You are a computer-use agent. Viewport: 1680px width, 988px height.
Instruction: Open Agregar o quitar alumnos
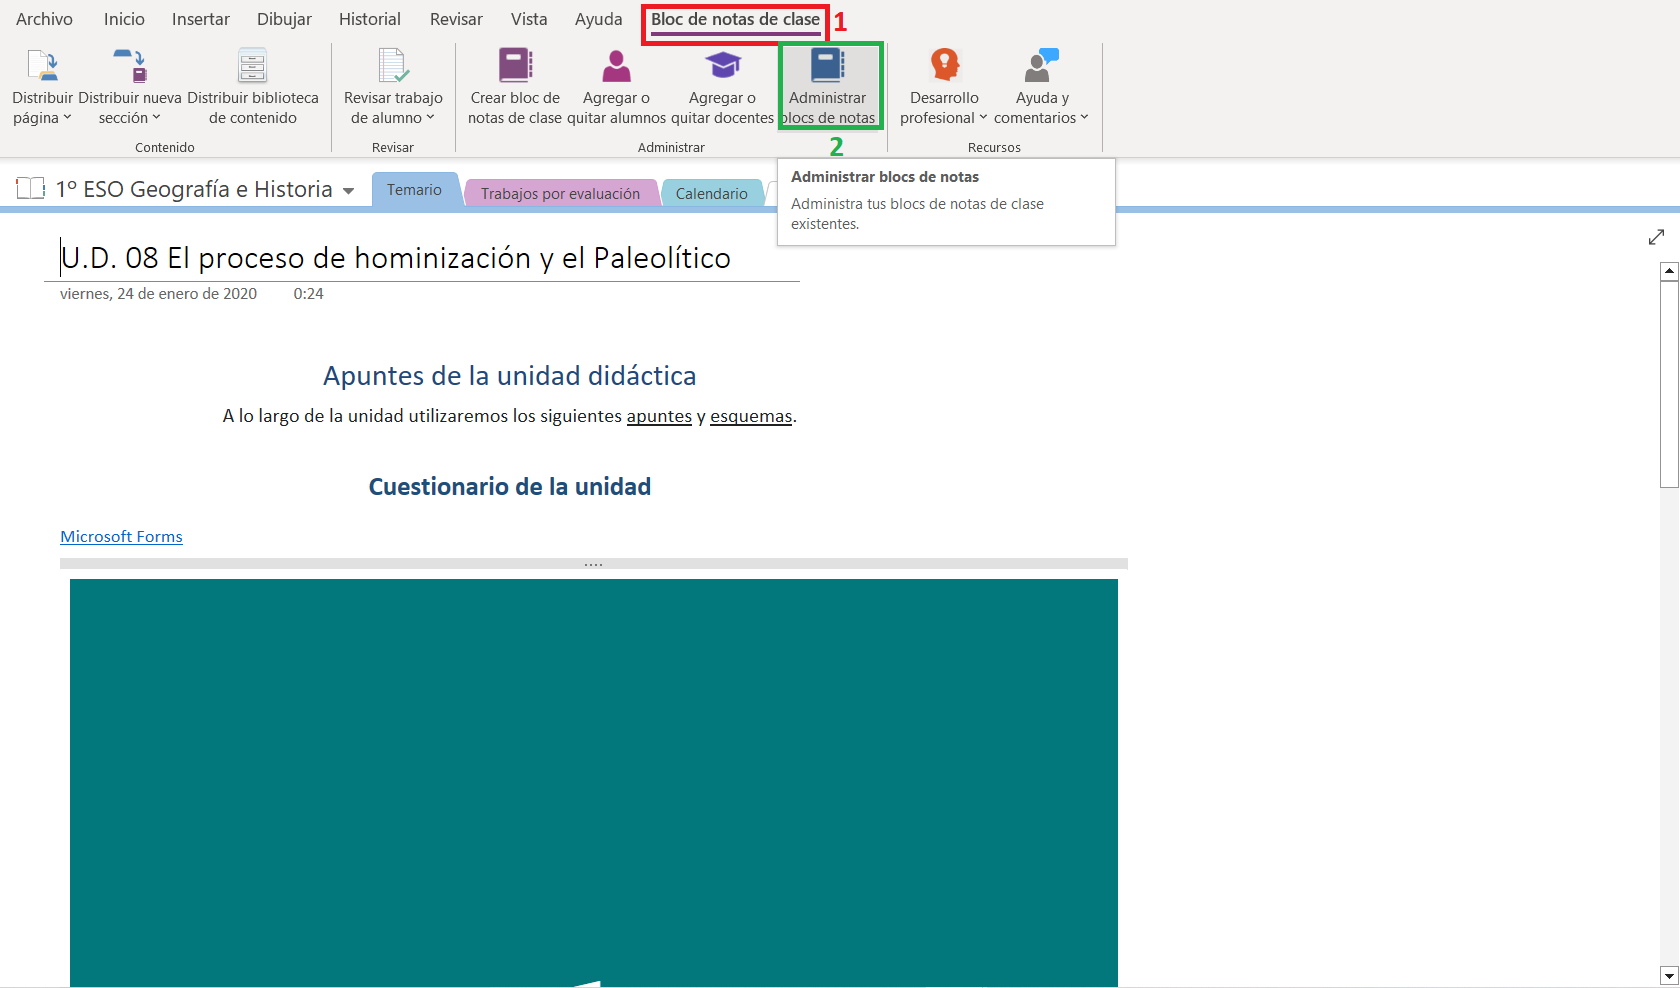[x=615, y=85]
